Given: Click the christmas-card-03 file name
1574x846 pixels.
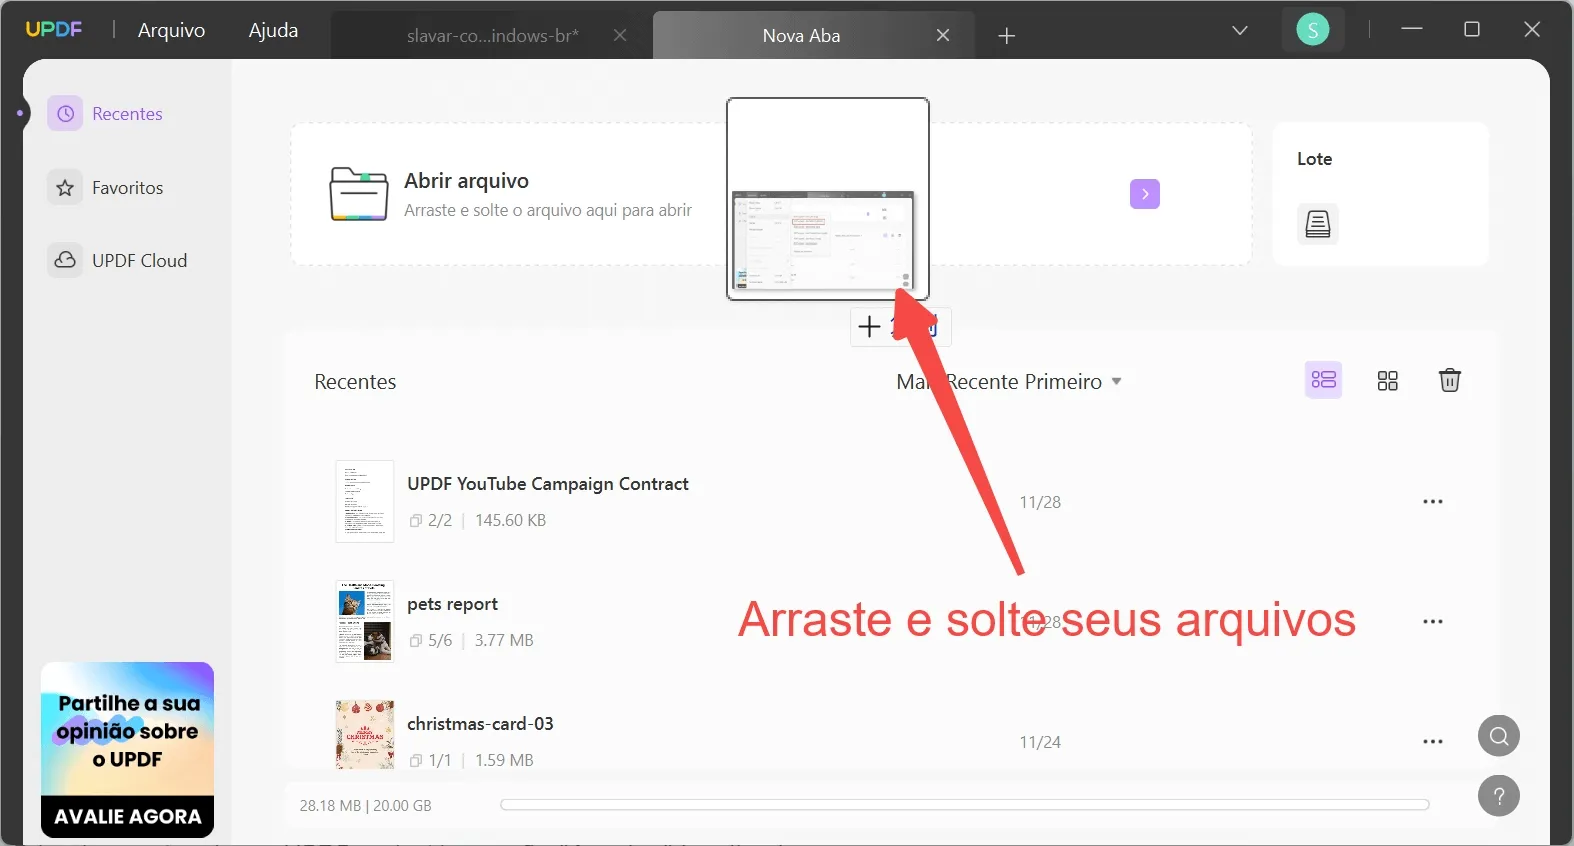Looking at the screenshot, I should (x=480, y=724).
